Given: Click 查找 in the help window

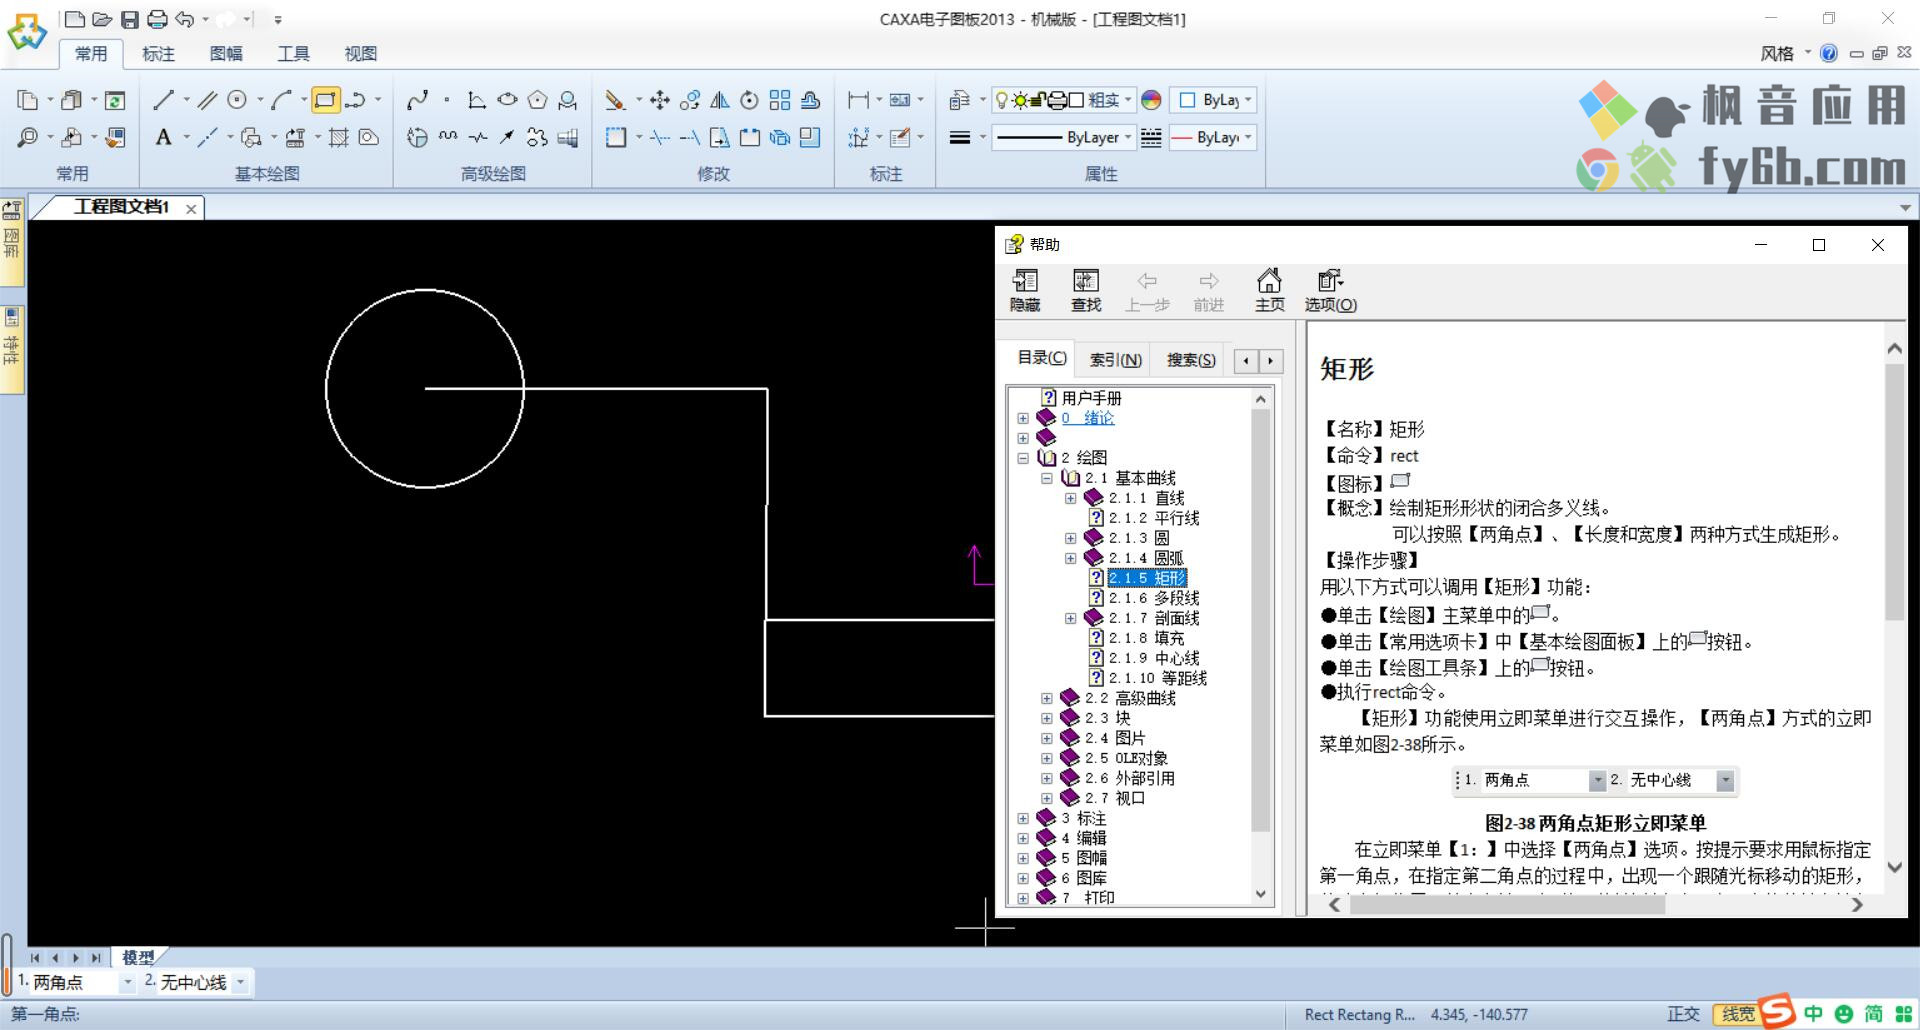Looking at the screenshot, I should (x=1086, y=291).
